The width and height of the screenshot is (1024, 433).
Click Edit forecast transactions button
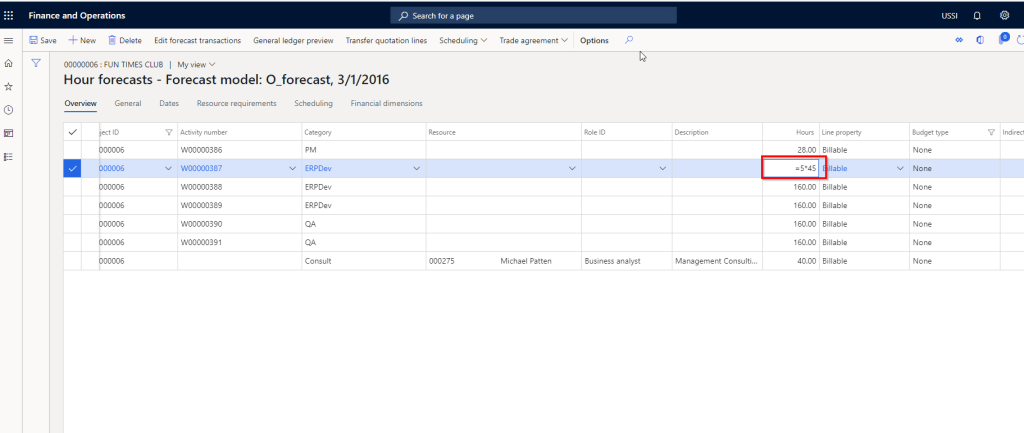tap(197, 40)
